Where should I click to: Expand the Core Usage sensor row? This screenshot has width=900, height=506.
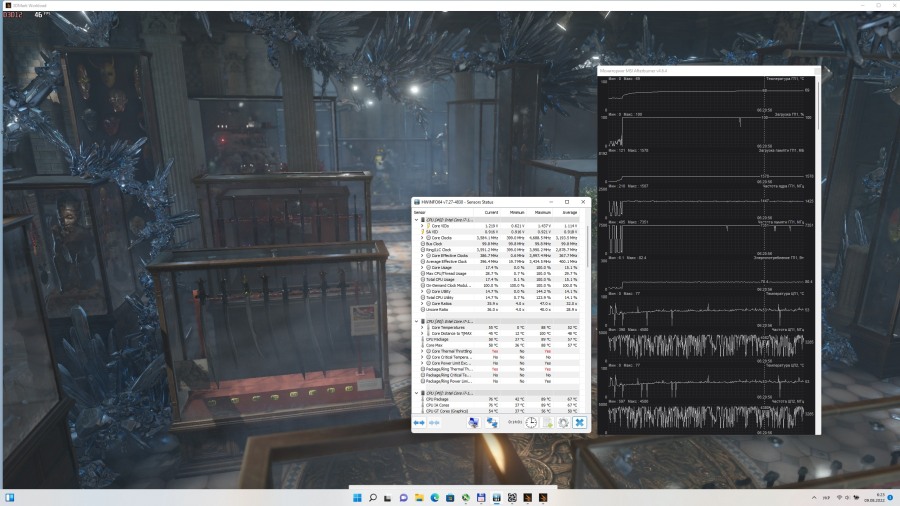pyautogui.click(x=422, y=267)
